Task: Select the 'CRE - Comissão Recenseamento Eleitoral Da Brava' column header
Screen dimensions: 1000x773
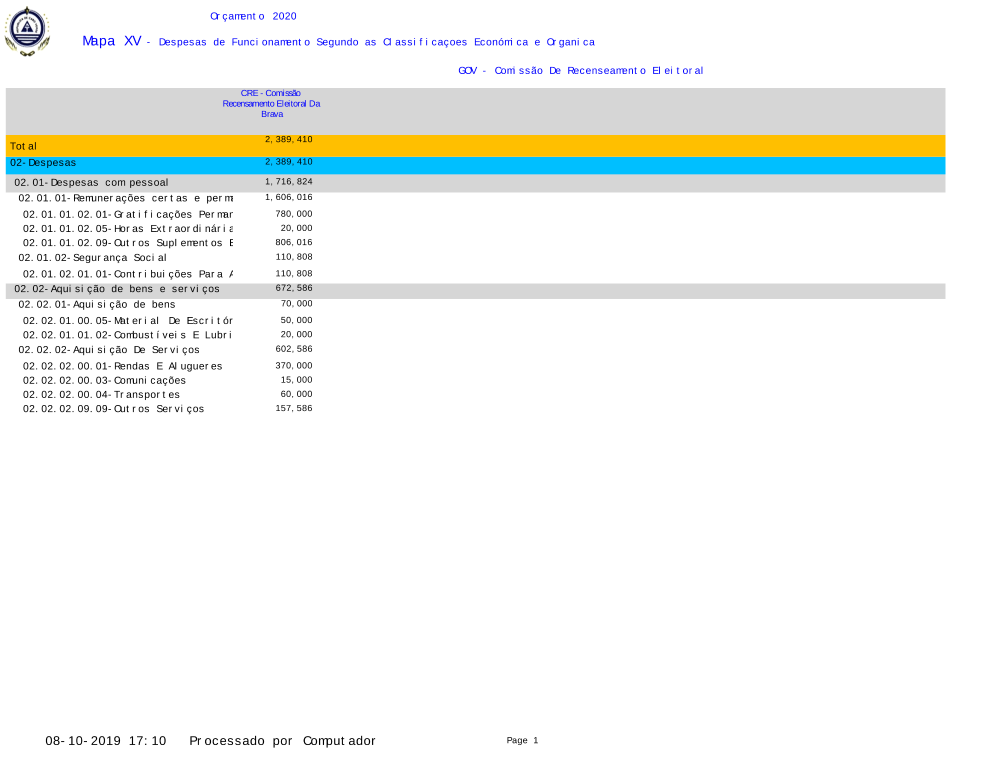Action: (271, 103)
